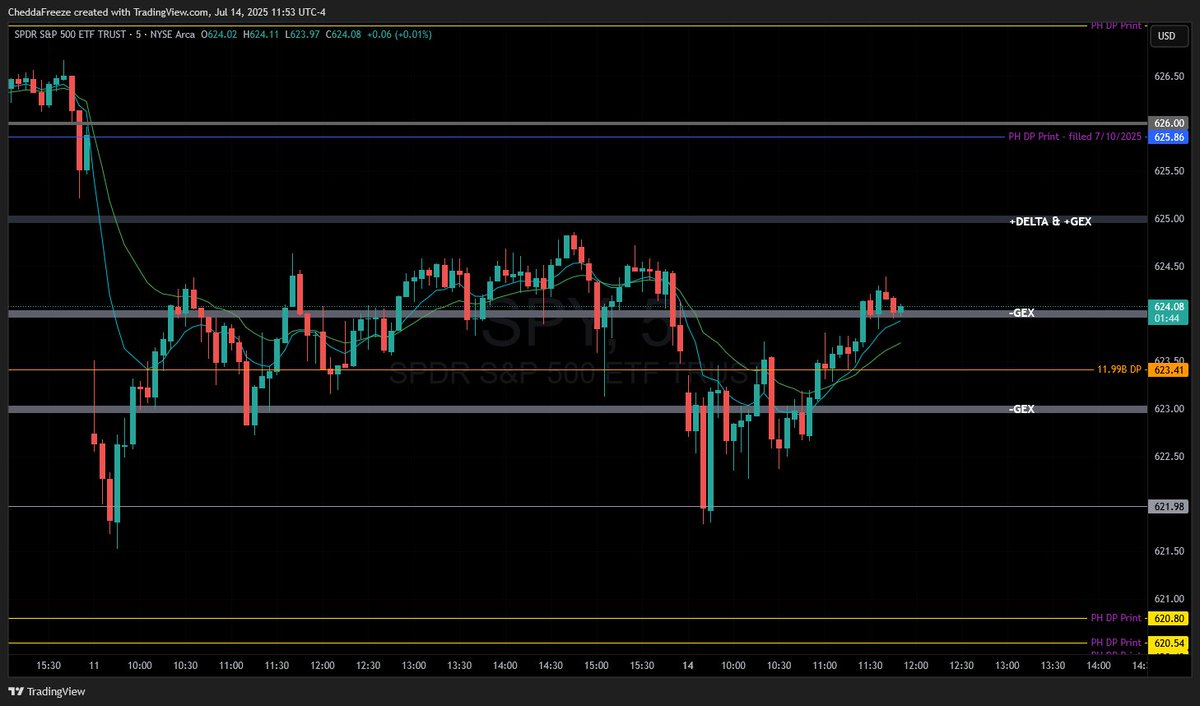Screen dimensions: 1200x706
Task: Click the 15:00 time axis label
Action: 597,665
